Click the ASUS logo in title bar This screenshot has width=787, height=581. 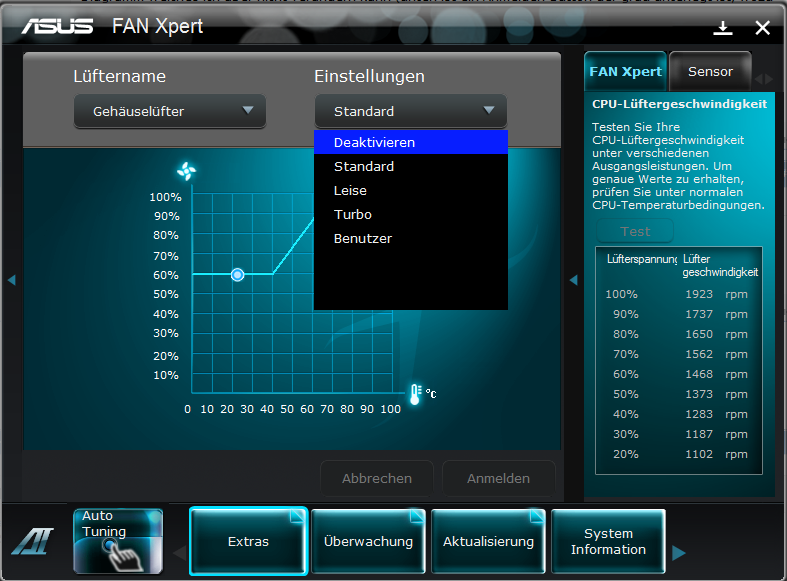pyautogui.click(x=57, y=26)
